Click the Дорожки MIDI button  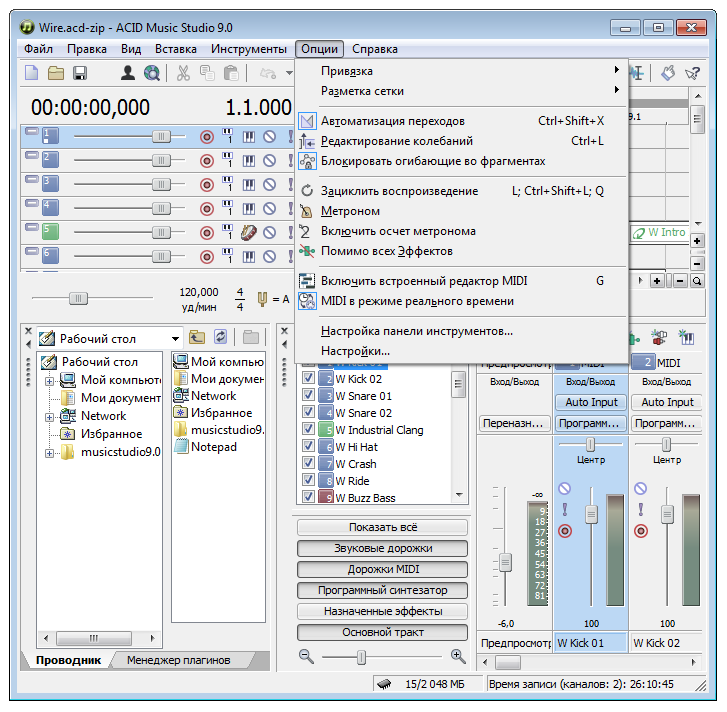pos(383,569)
